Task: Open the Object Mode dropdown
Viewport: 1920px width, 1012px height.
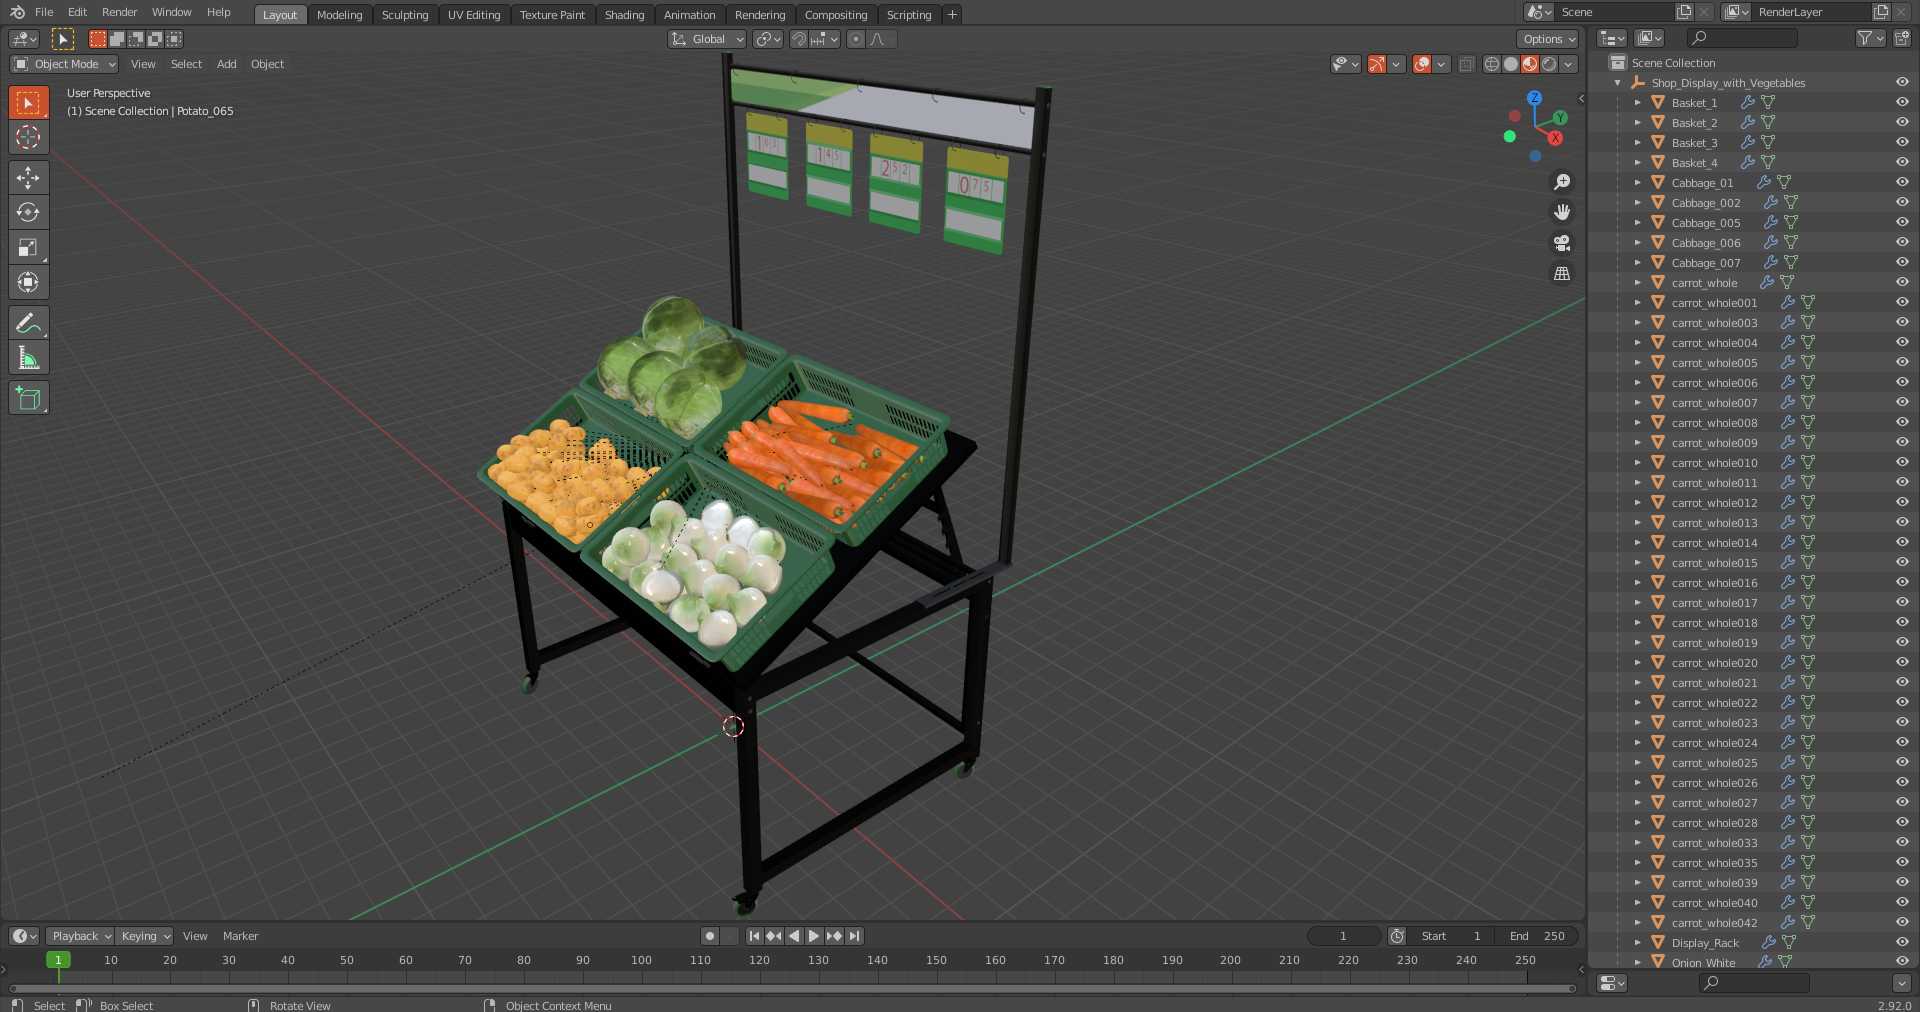Action: (64, 64)
